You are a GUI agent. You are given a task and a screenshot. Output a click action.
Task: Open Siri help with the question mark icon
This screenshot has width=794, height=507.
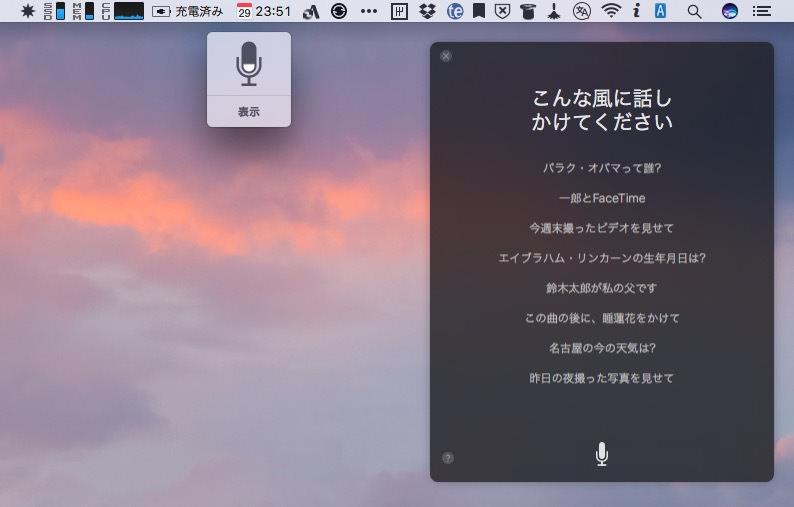pos(448,458)
